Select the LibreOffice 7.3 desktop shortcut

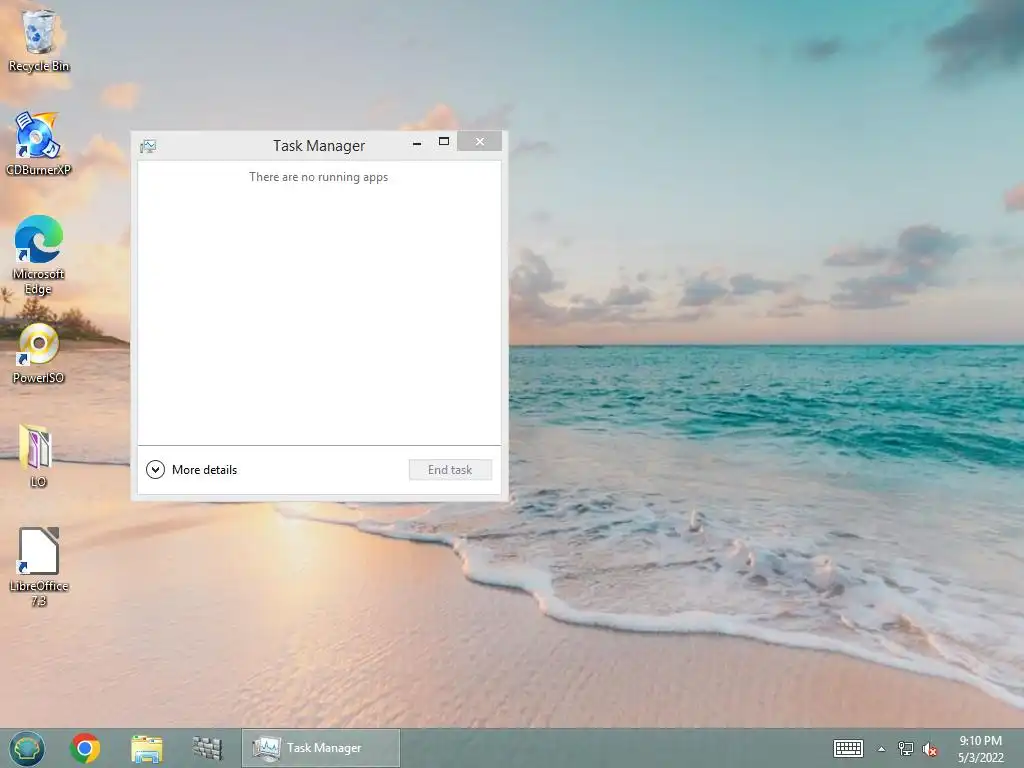coord(39,567)
